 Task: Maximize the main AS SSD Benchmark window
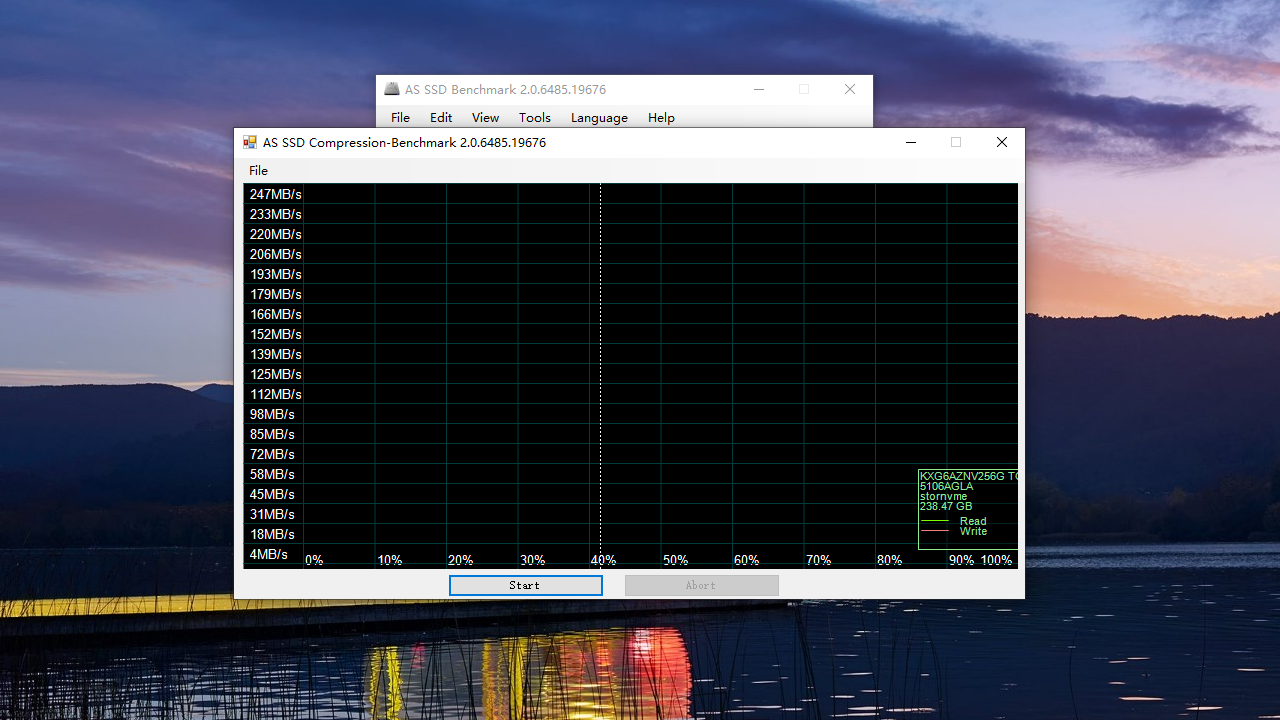804,89
